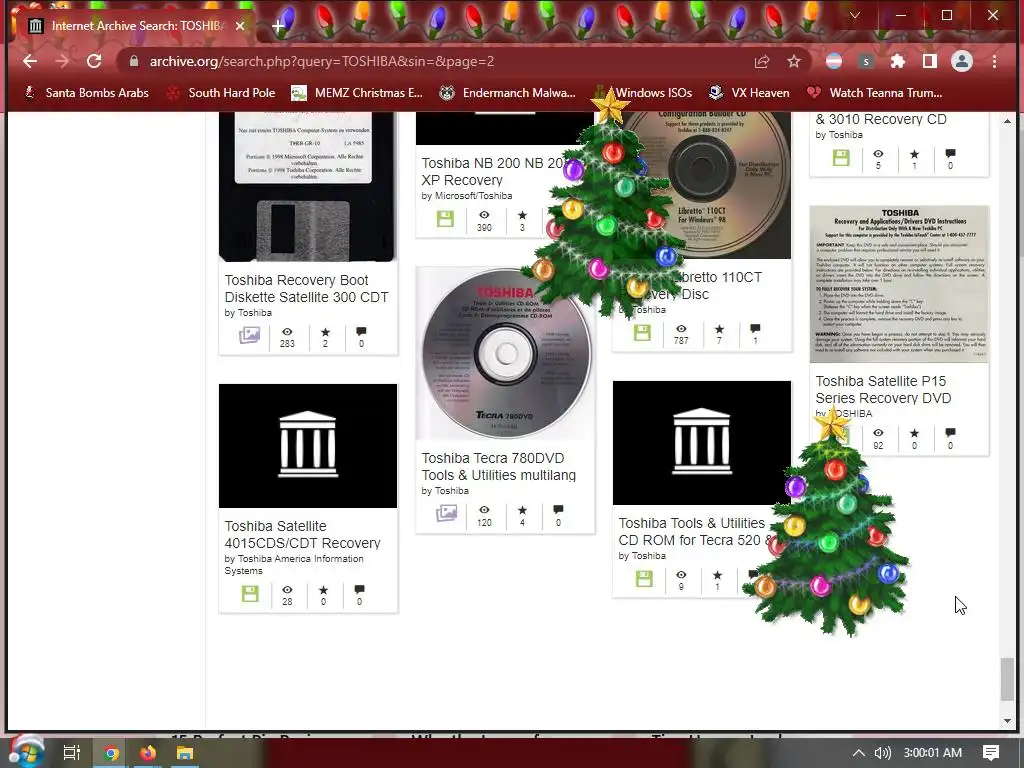This screenshot has width=1024, height=768.
Task: Click the page scrollbar thumb
Action: [x=1008, y=679]
